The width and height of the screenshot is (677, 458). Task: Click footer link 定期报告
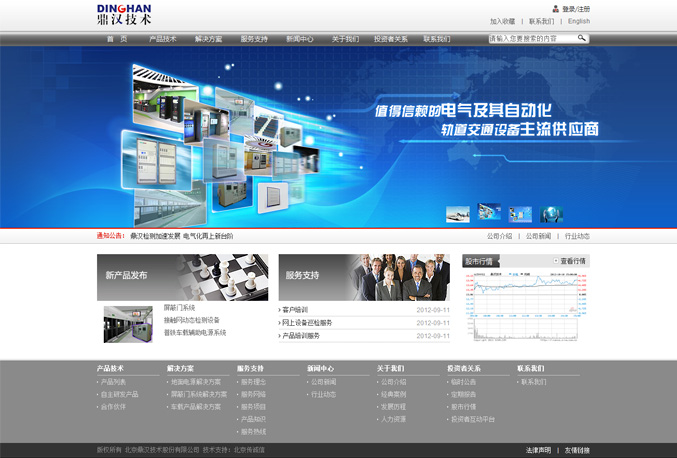pyautogui.click(x=464, y=395)
